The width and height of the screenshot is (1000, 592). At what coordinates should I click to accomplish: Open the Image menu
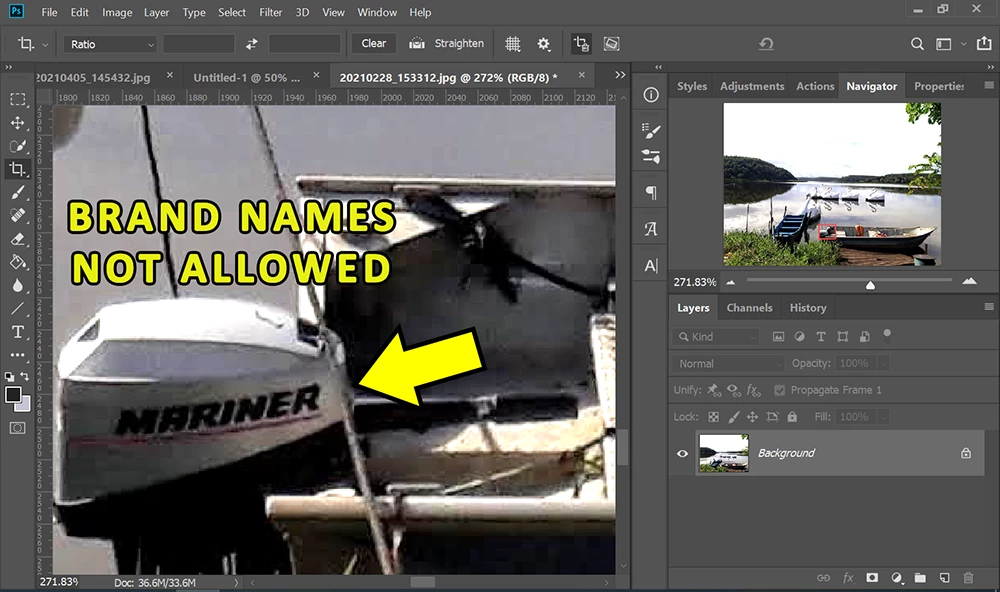click(117, 12)
